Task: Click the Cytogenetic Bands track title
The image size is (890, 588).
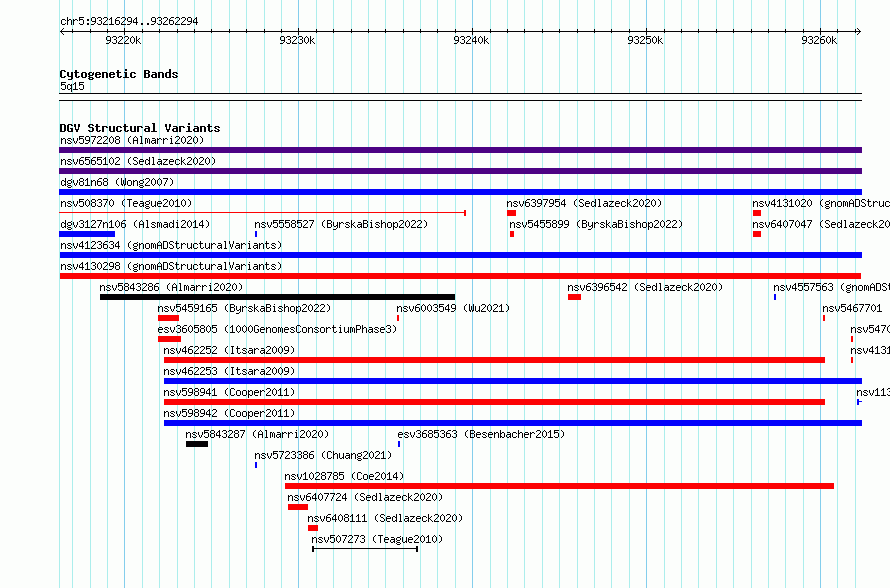Action: pyautogui.click(x=119, y=74)
